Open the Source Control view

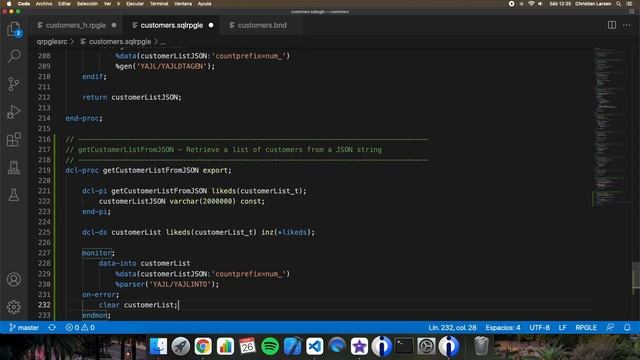(14, 84)
